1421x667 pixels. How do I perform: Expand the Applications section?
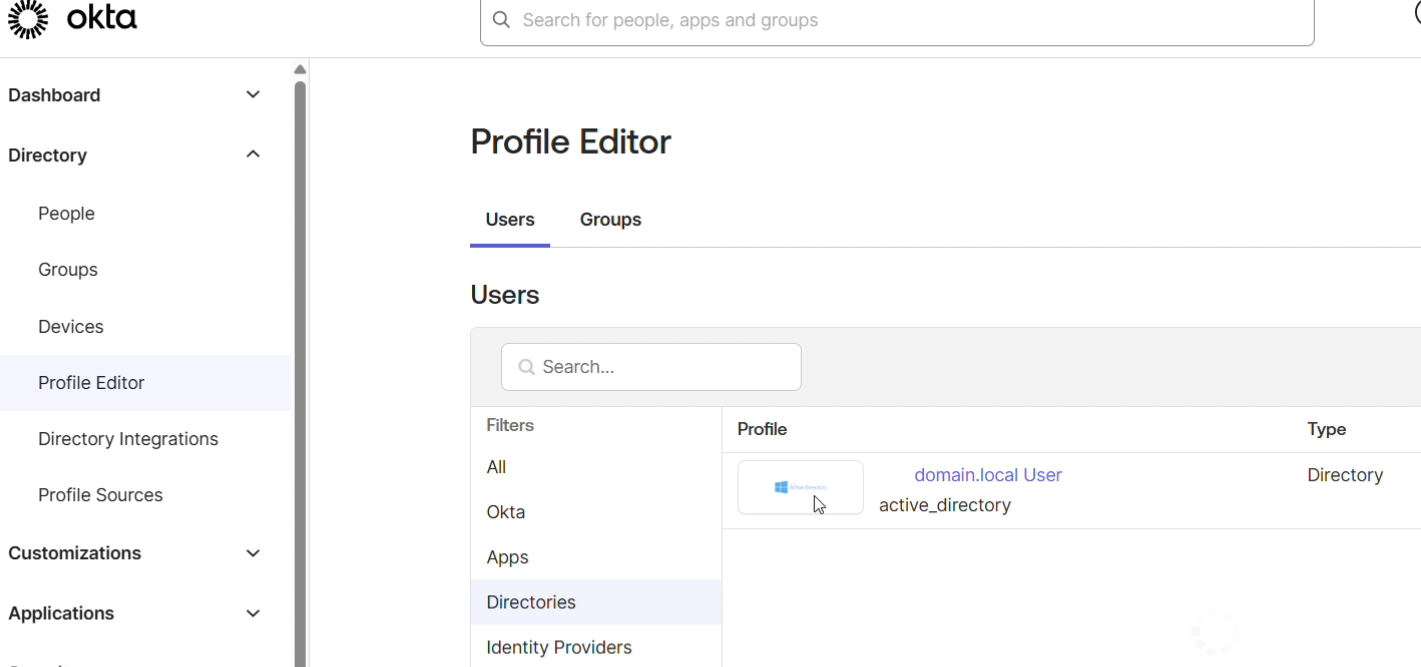pyautogui.click(x=253, y=613)
